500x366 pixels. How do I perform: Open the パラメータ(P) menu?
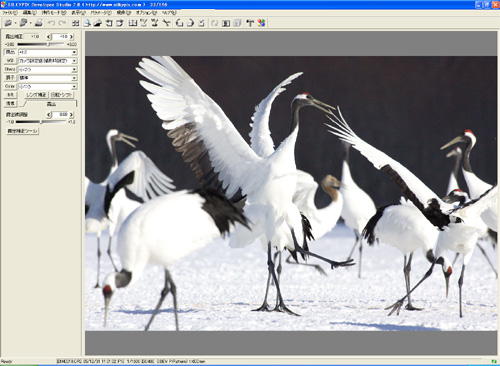[x=101, y=13]
